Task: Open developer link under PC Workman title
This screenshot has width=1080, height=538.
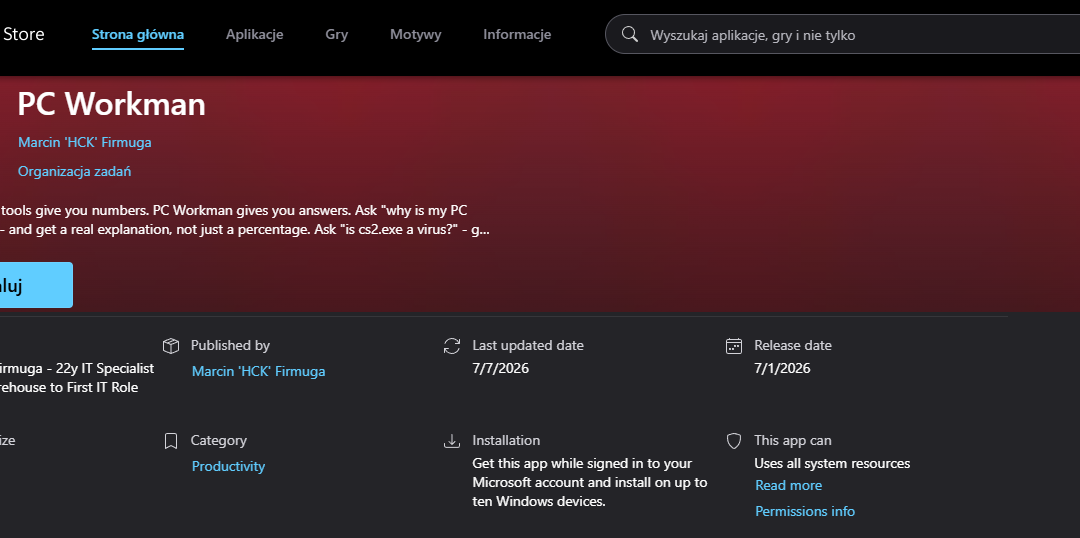Action: pyautogui.click(x=85, y=143)
